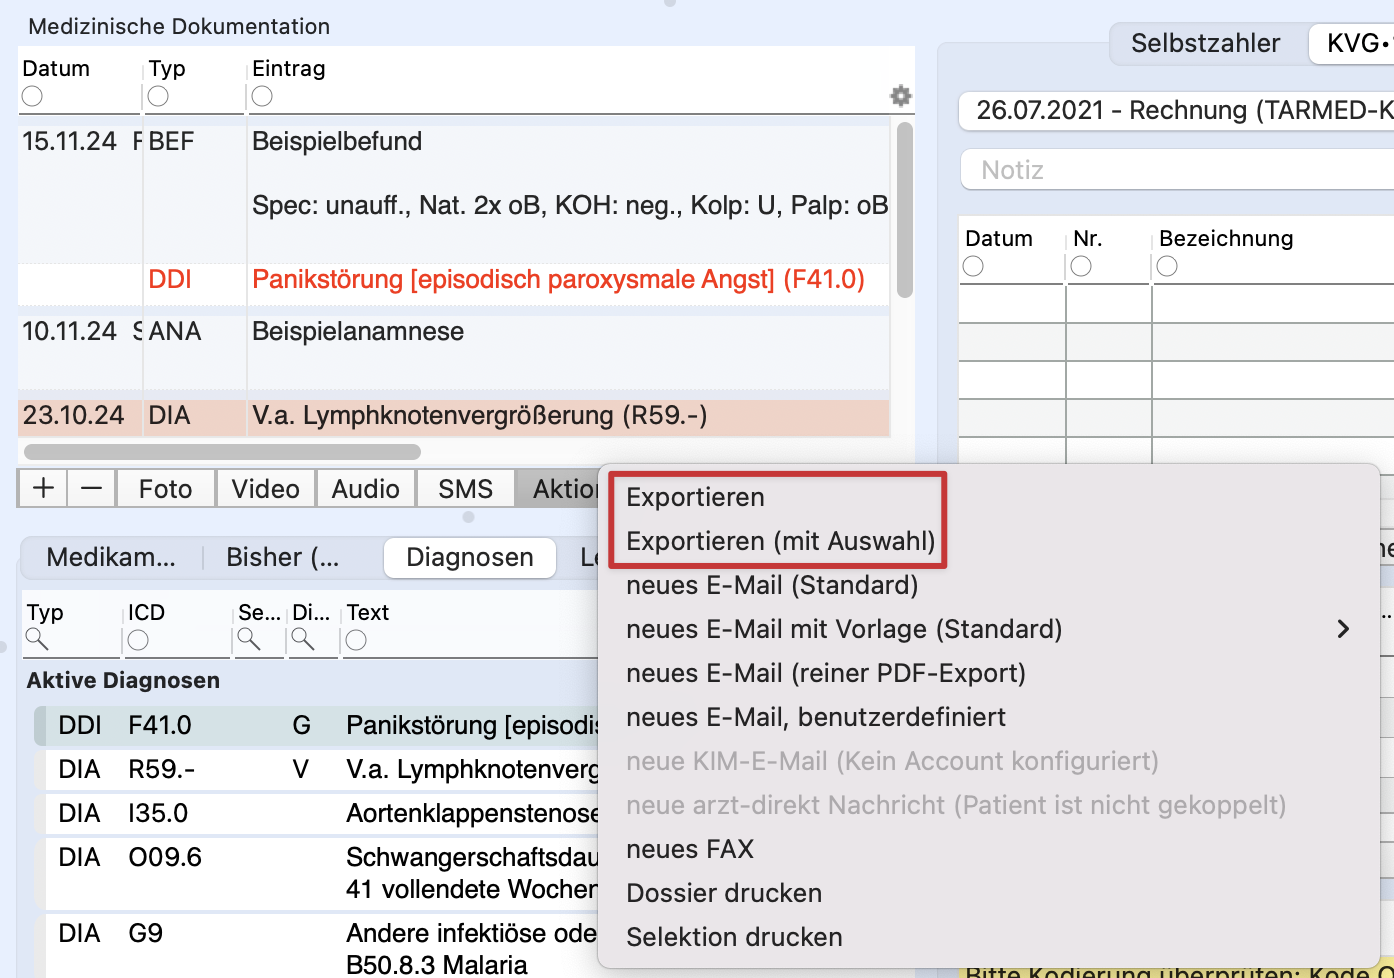This screenshot has width=1394, height=978.
Task: Switch to Diagnosen tab
Action: [x=470, y=557]
